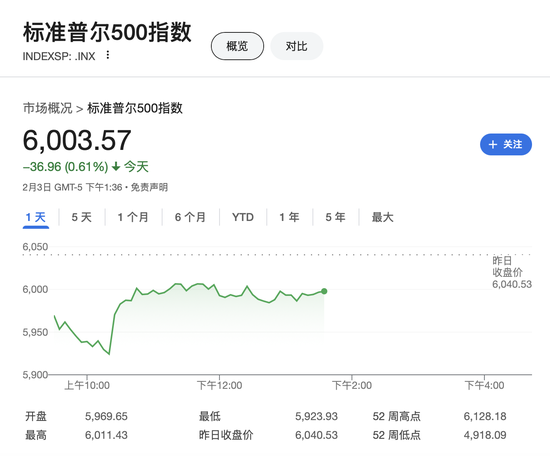Switch to the 1 个月 range tab
Viewport: 550px width, 456px height.
133,217
